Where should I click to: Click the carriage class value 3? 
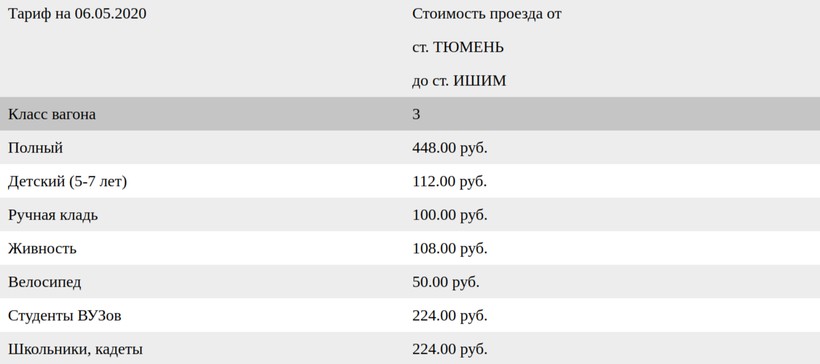[x=416, y=114]
